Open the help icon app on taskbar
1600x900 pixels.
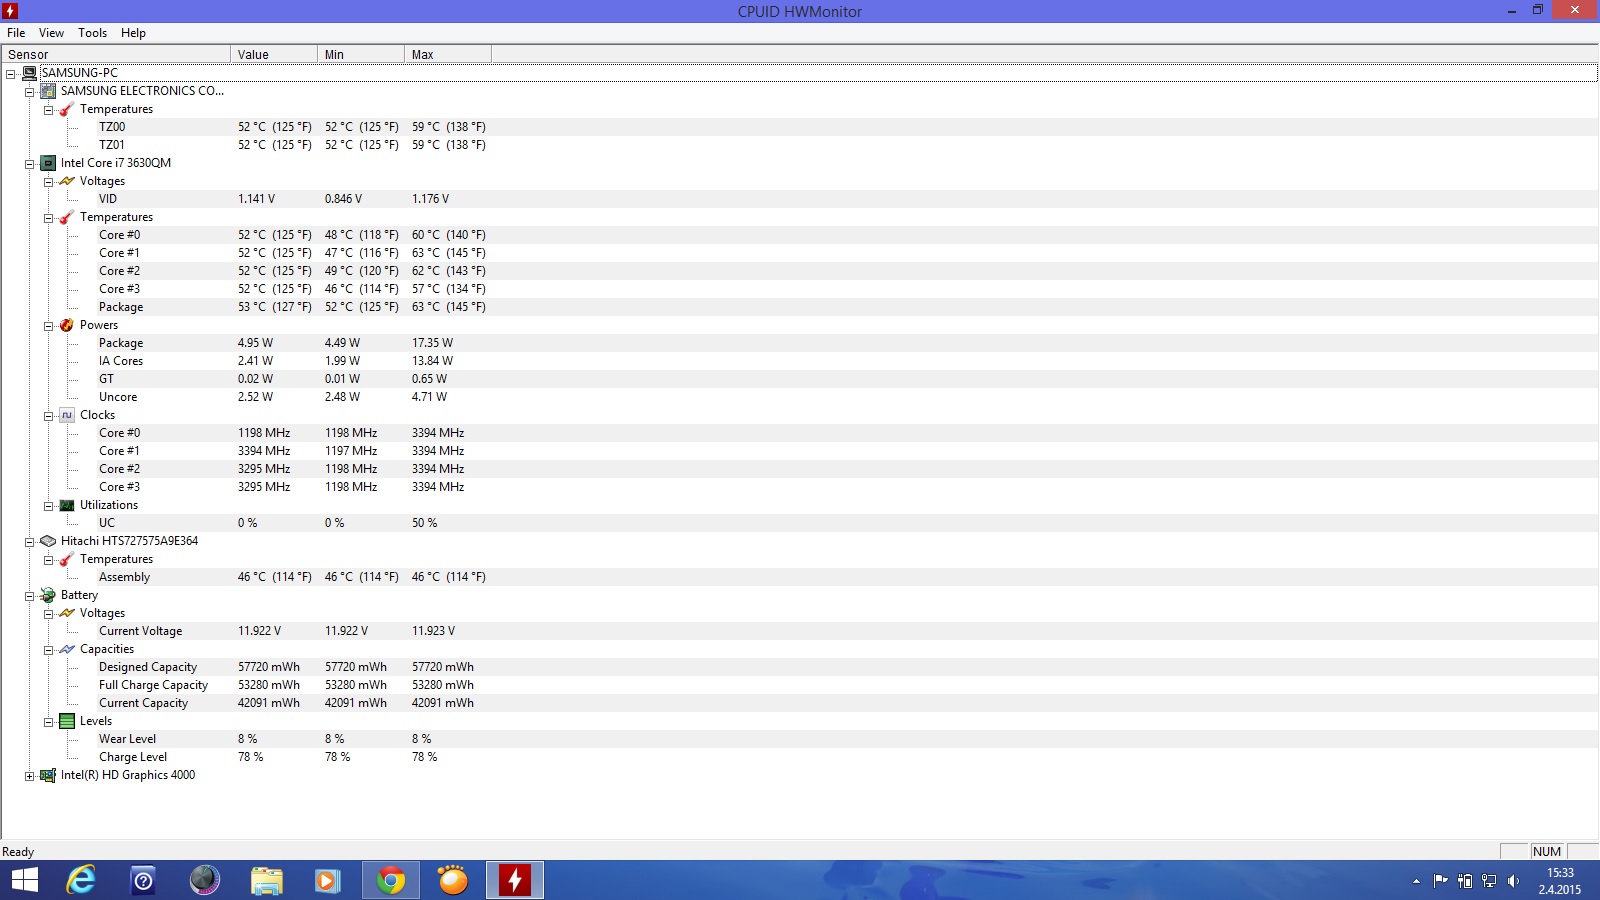[x=143, y=880]
